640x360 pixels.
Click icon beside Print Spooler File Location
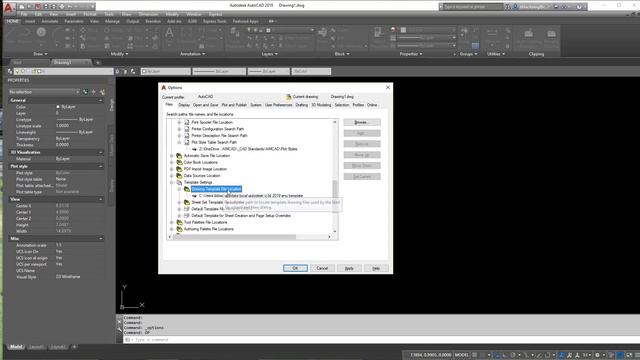[x=187, y=122]
